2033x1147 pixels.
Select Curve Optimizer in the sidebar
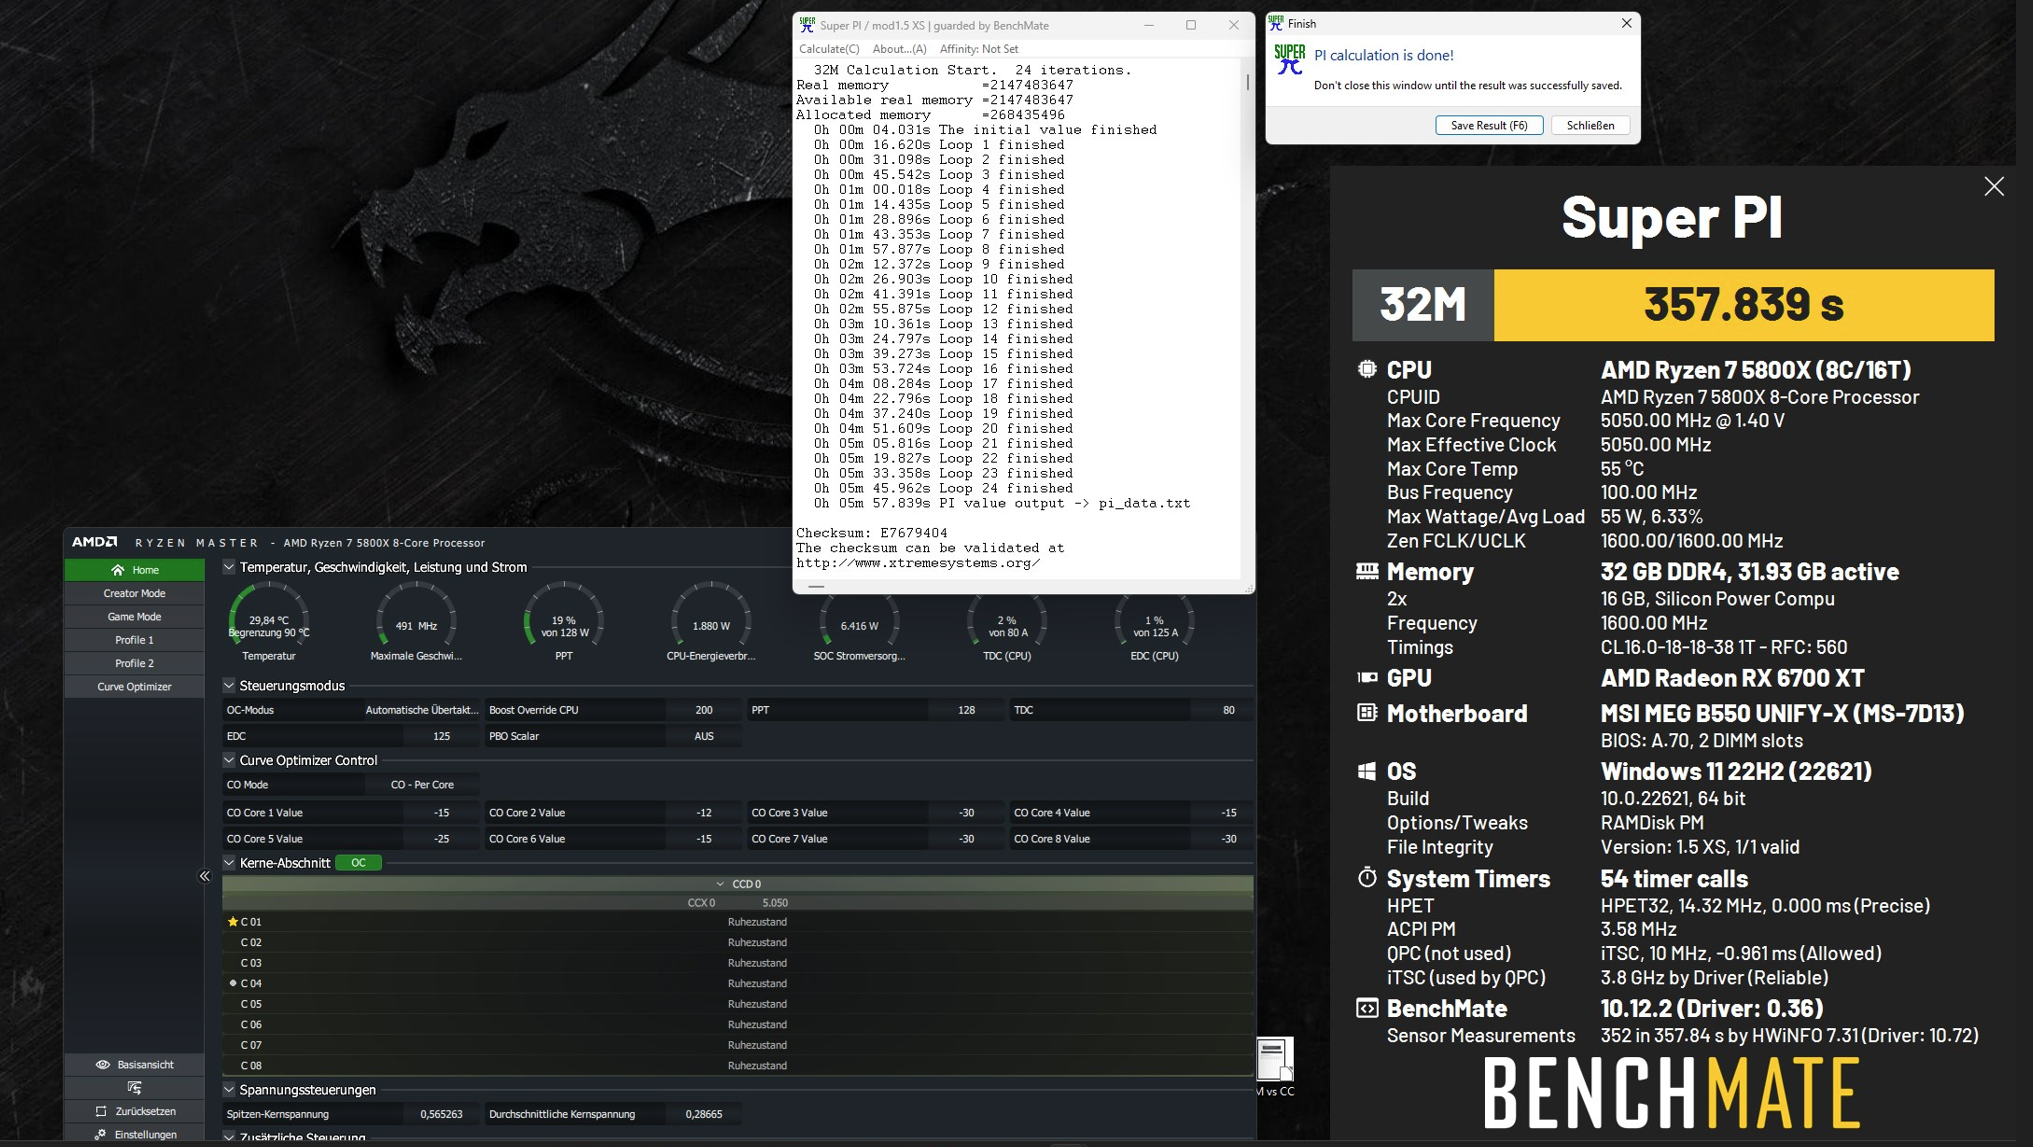134,687
